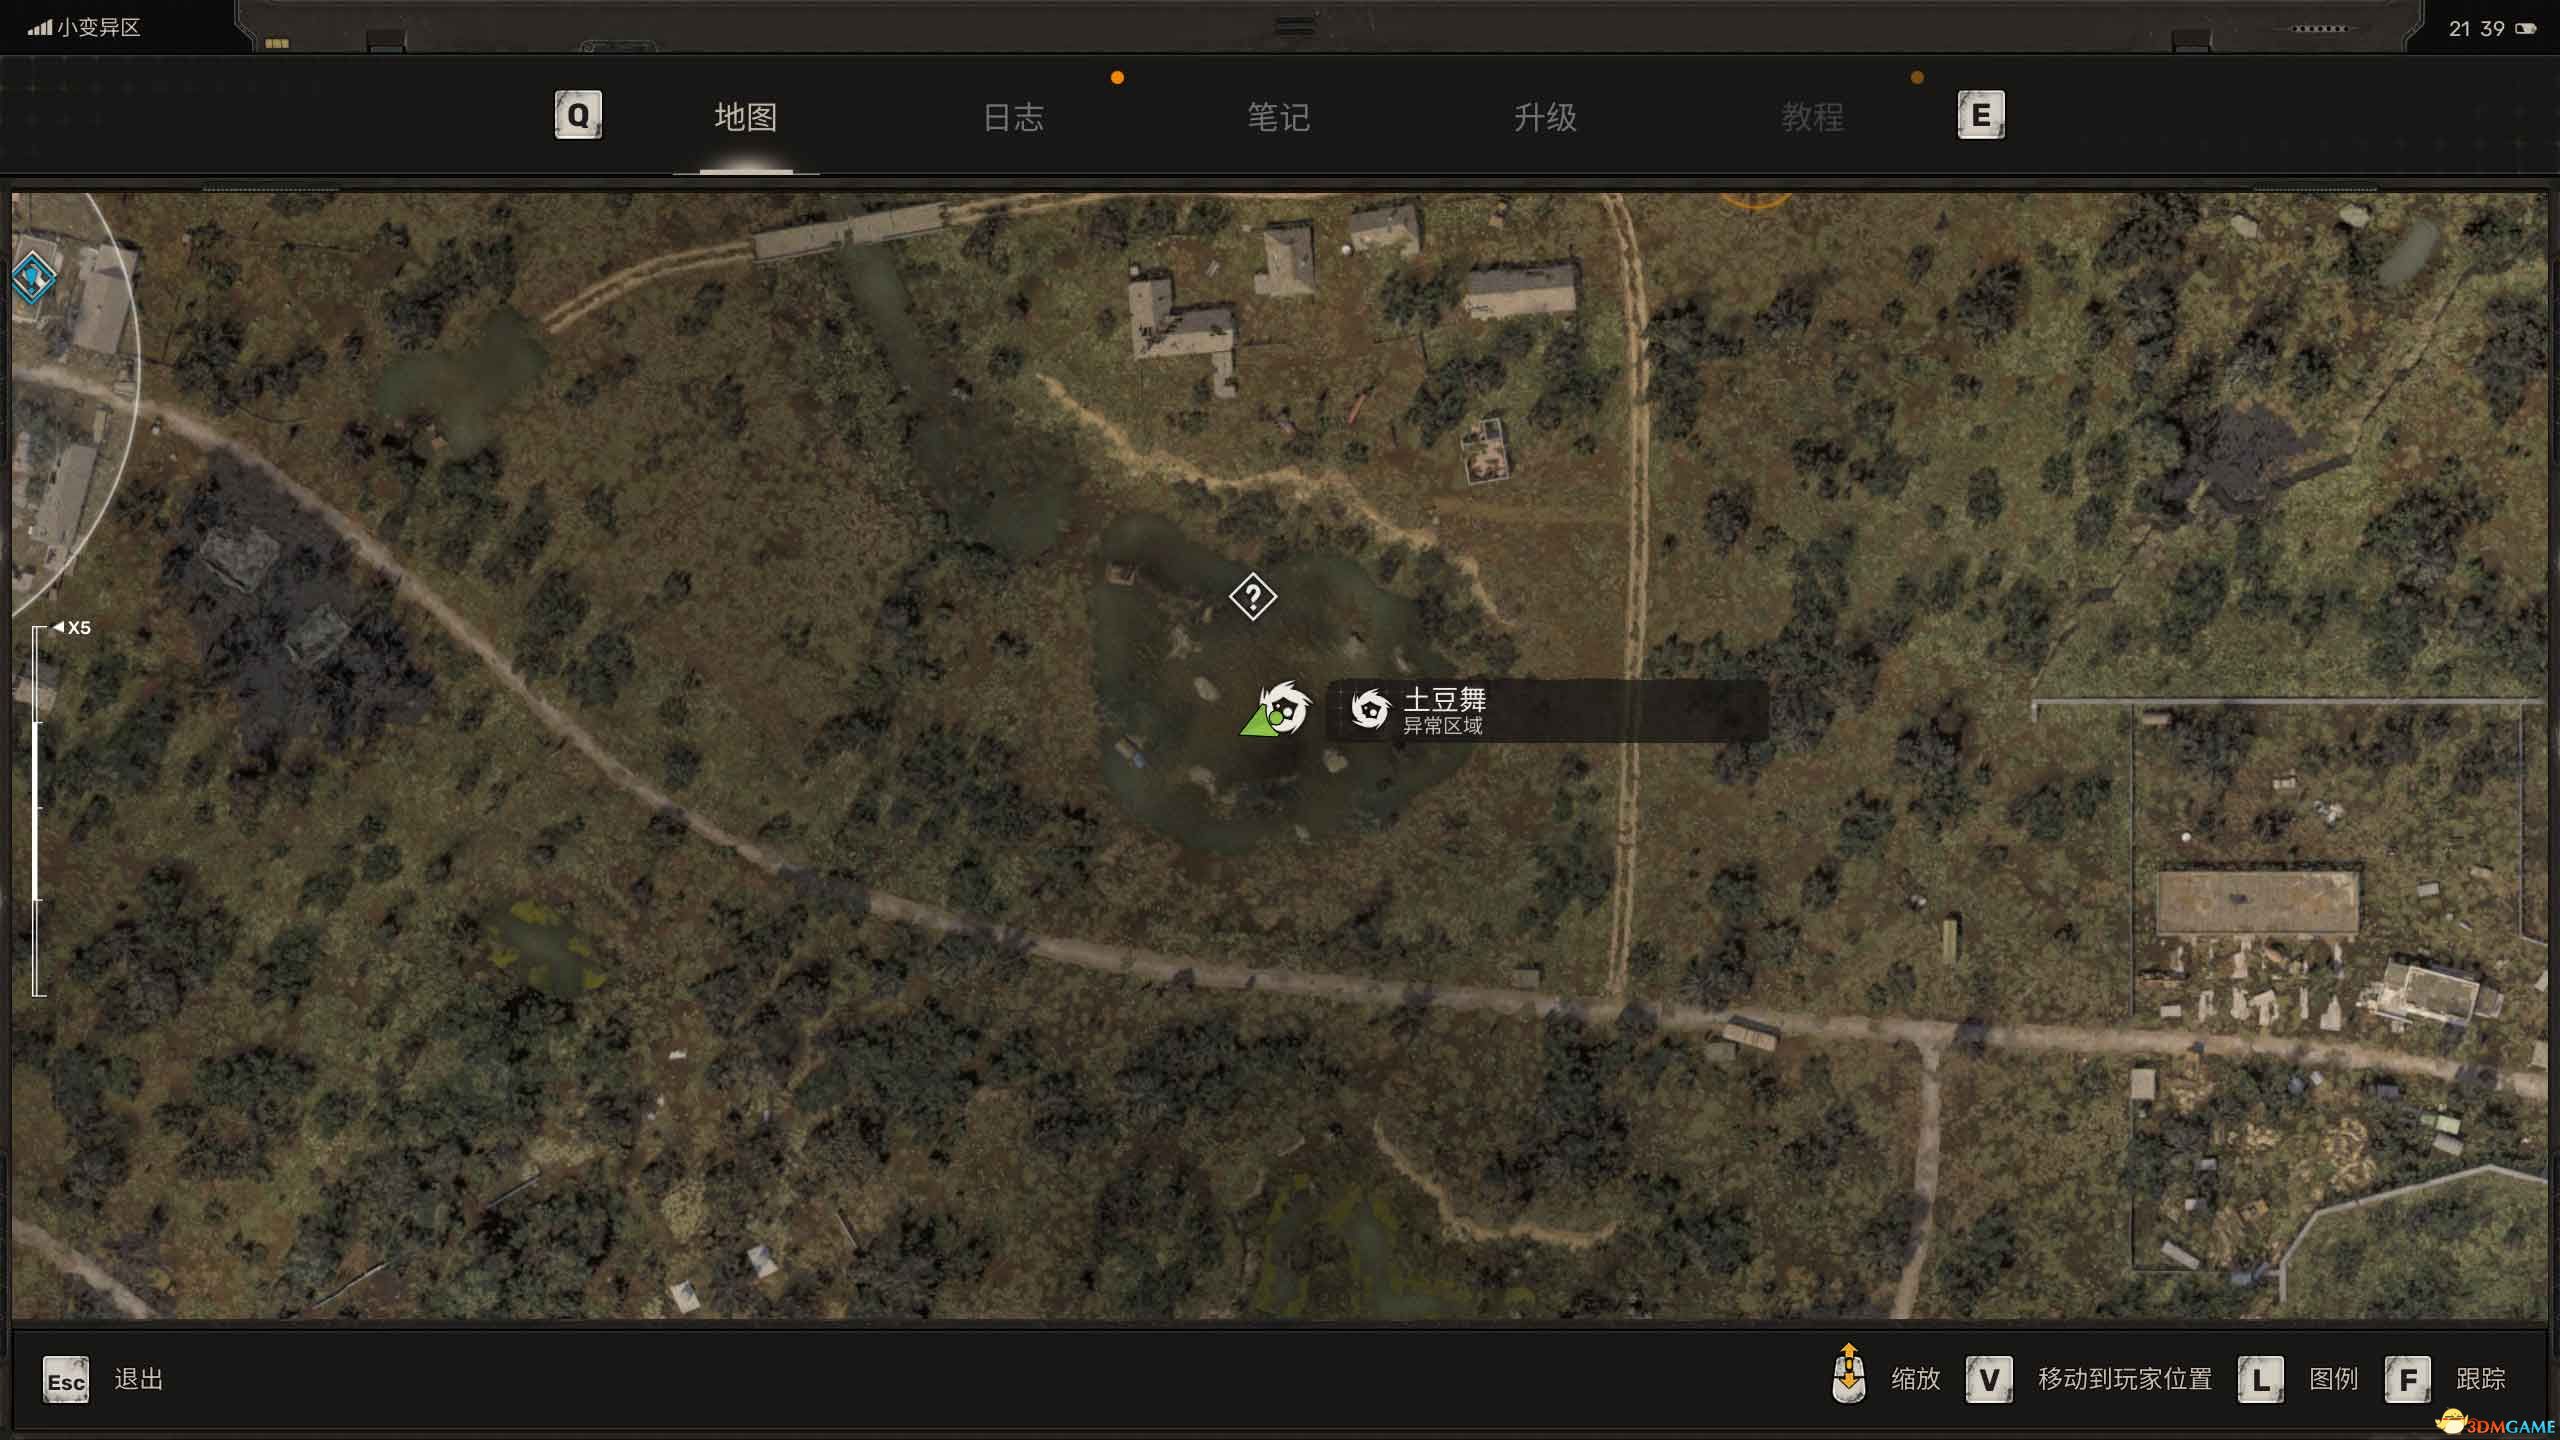The image size is (2560, 1440).
Task: Click the signal strength bars icon
Action: coord(39,28)
